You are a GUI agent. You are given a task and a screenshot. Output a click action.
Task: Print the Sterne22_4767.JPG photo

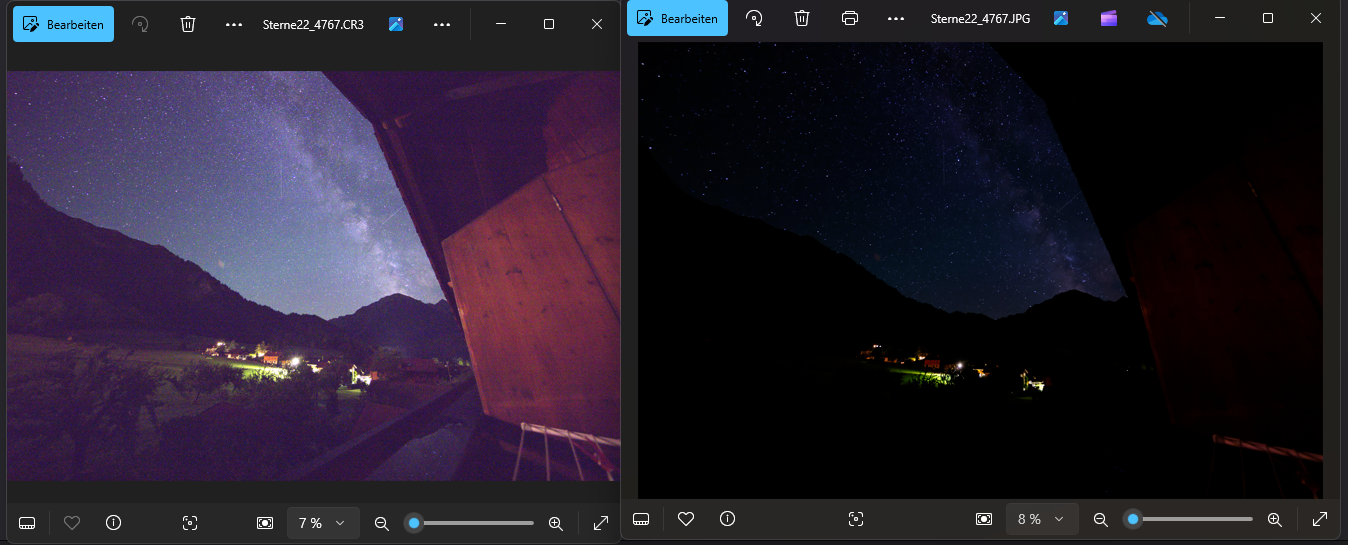point(849,18)
